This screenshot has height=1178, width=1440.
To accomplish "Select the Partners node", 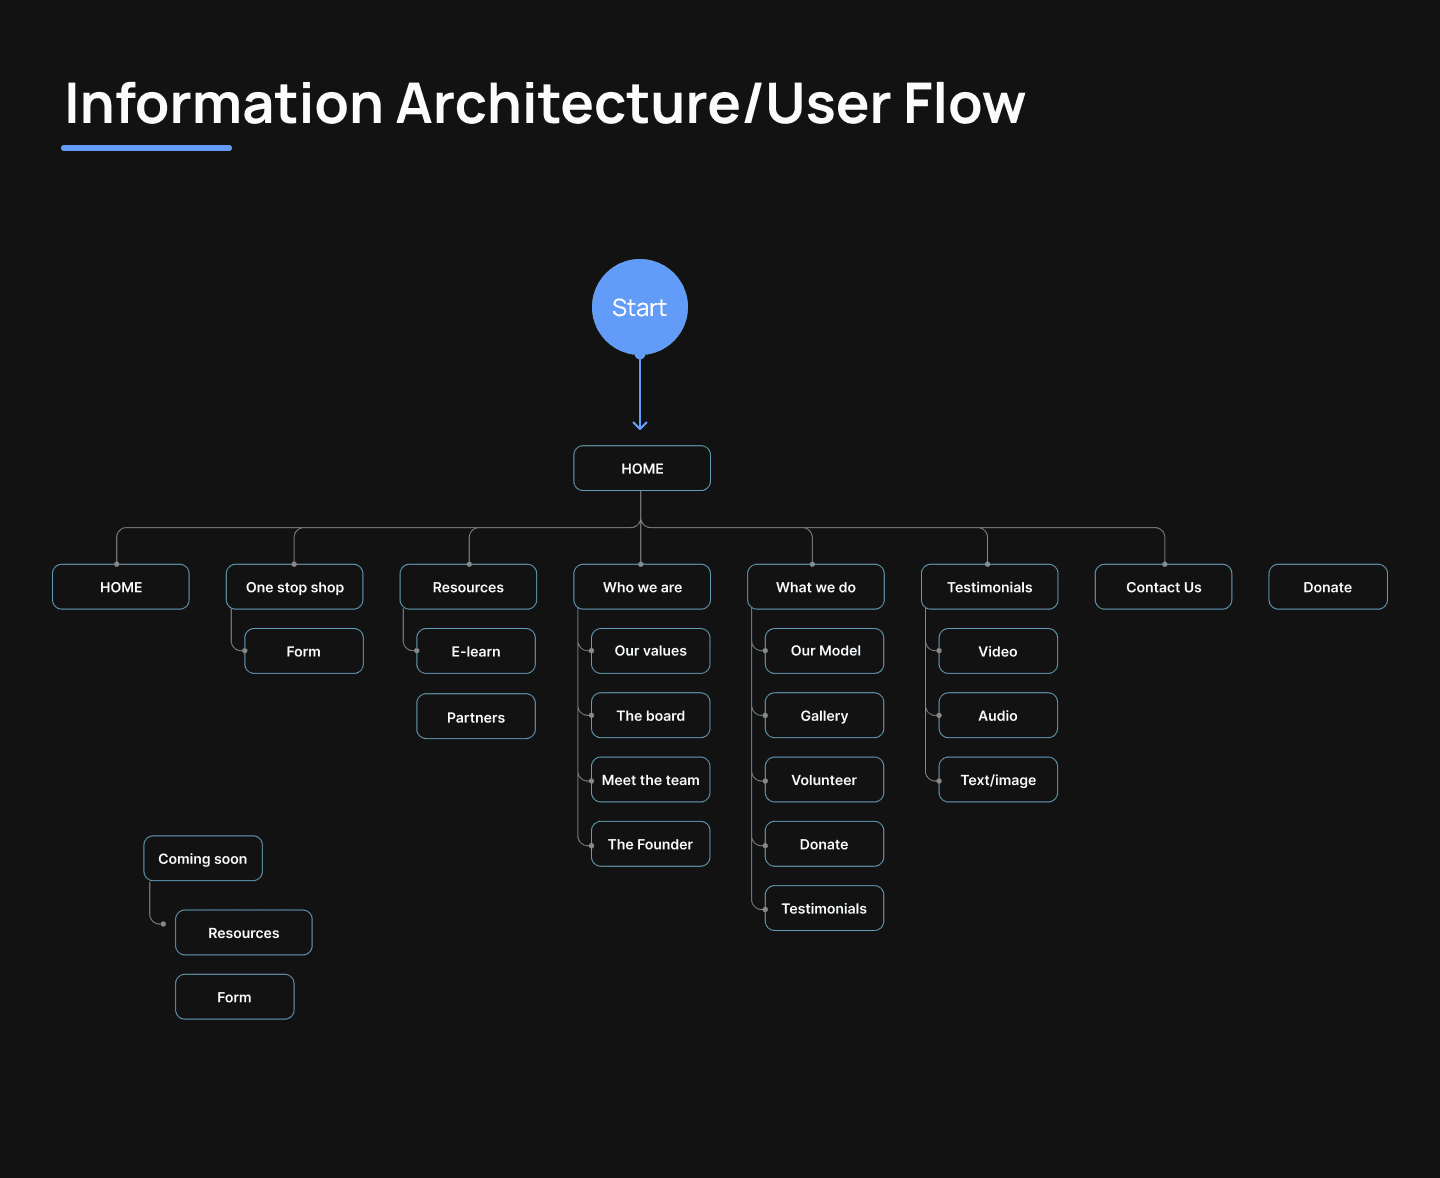I will point(475,716).
